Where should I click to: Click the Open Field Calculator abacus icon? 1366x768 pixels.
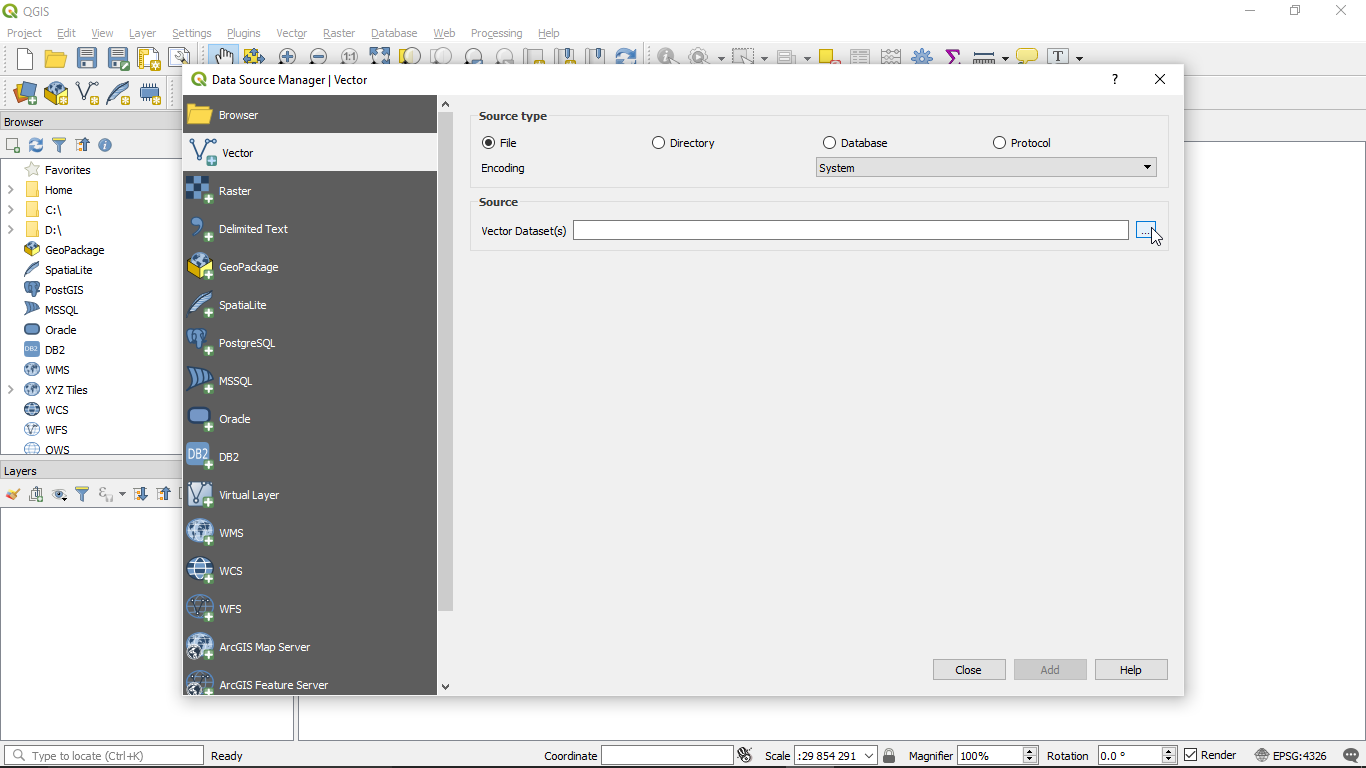pos(891,58)
